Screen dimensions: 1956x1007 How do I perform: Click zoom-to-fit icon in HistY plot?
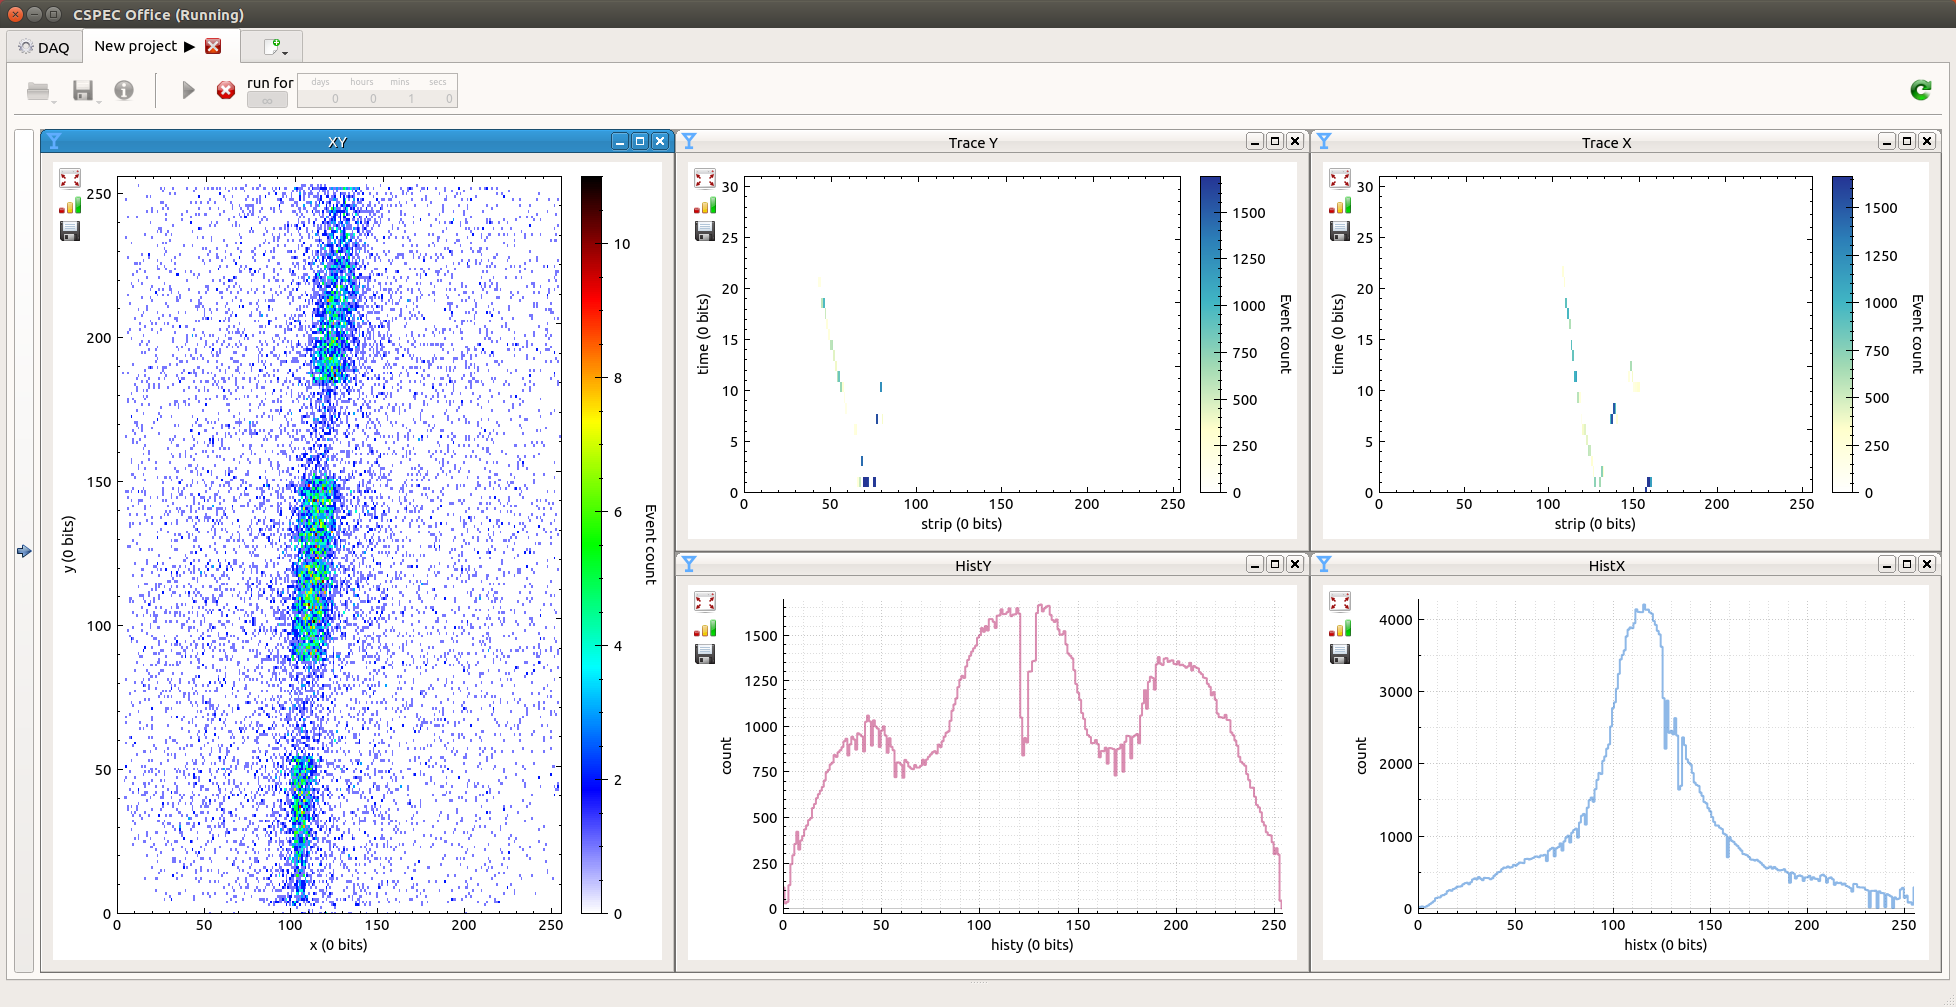coord(705,601)
